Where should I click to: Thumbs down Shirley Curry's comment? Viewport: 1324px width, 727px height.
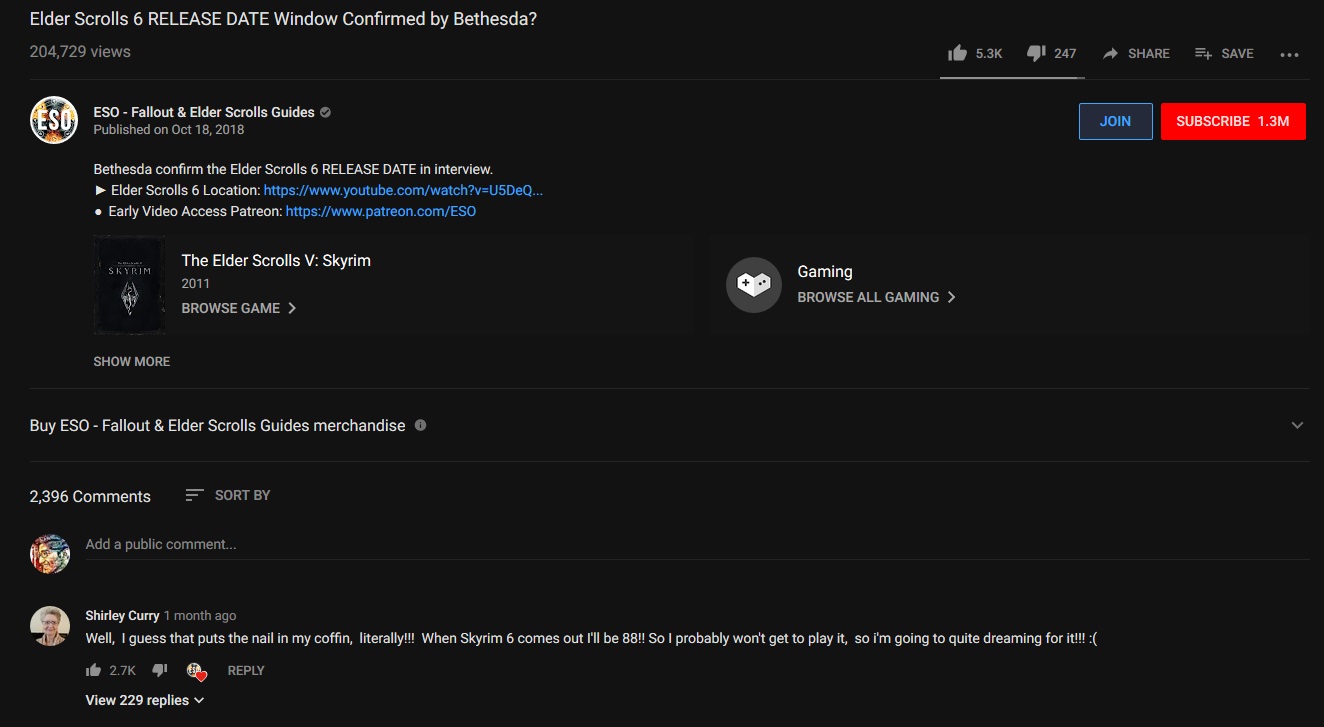click(159, 670)
